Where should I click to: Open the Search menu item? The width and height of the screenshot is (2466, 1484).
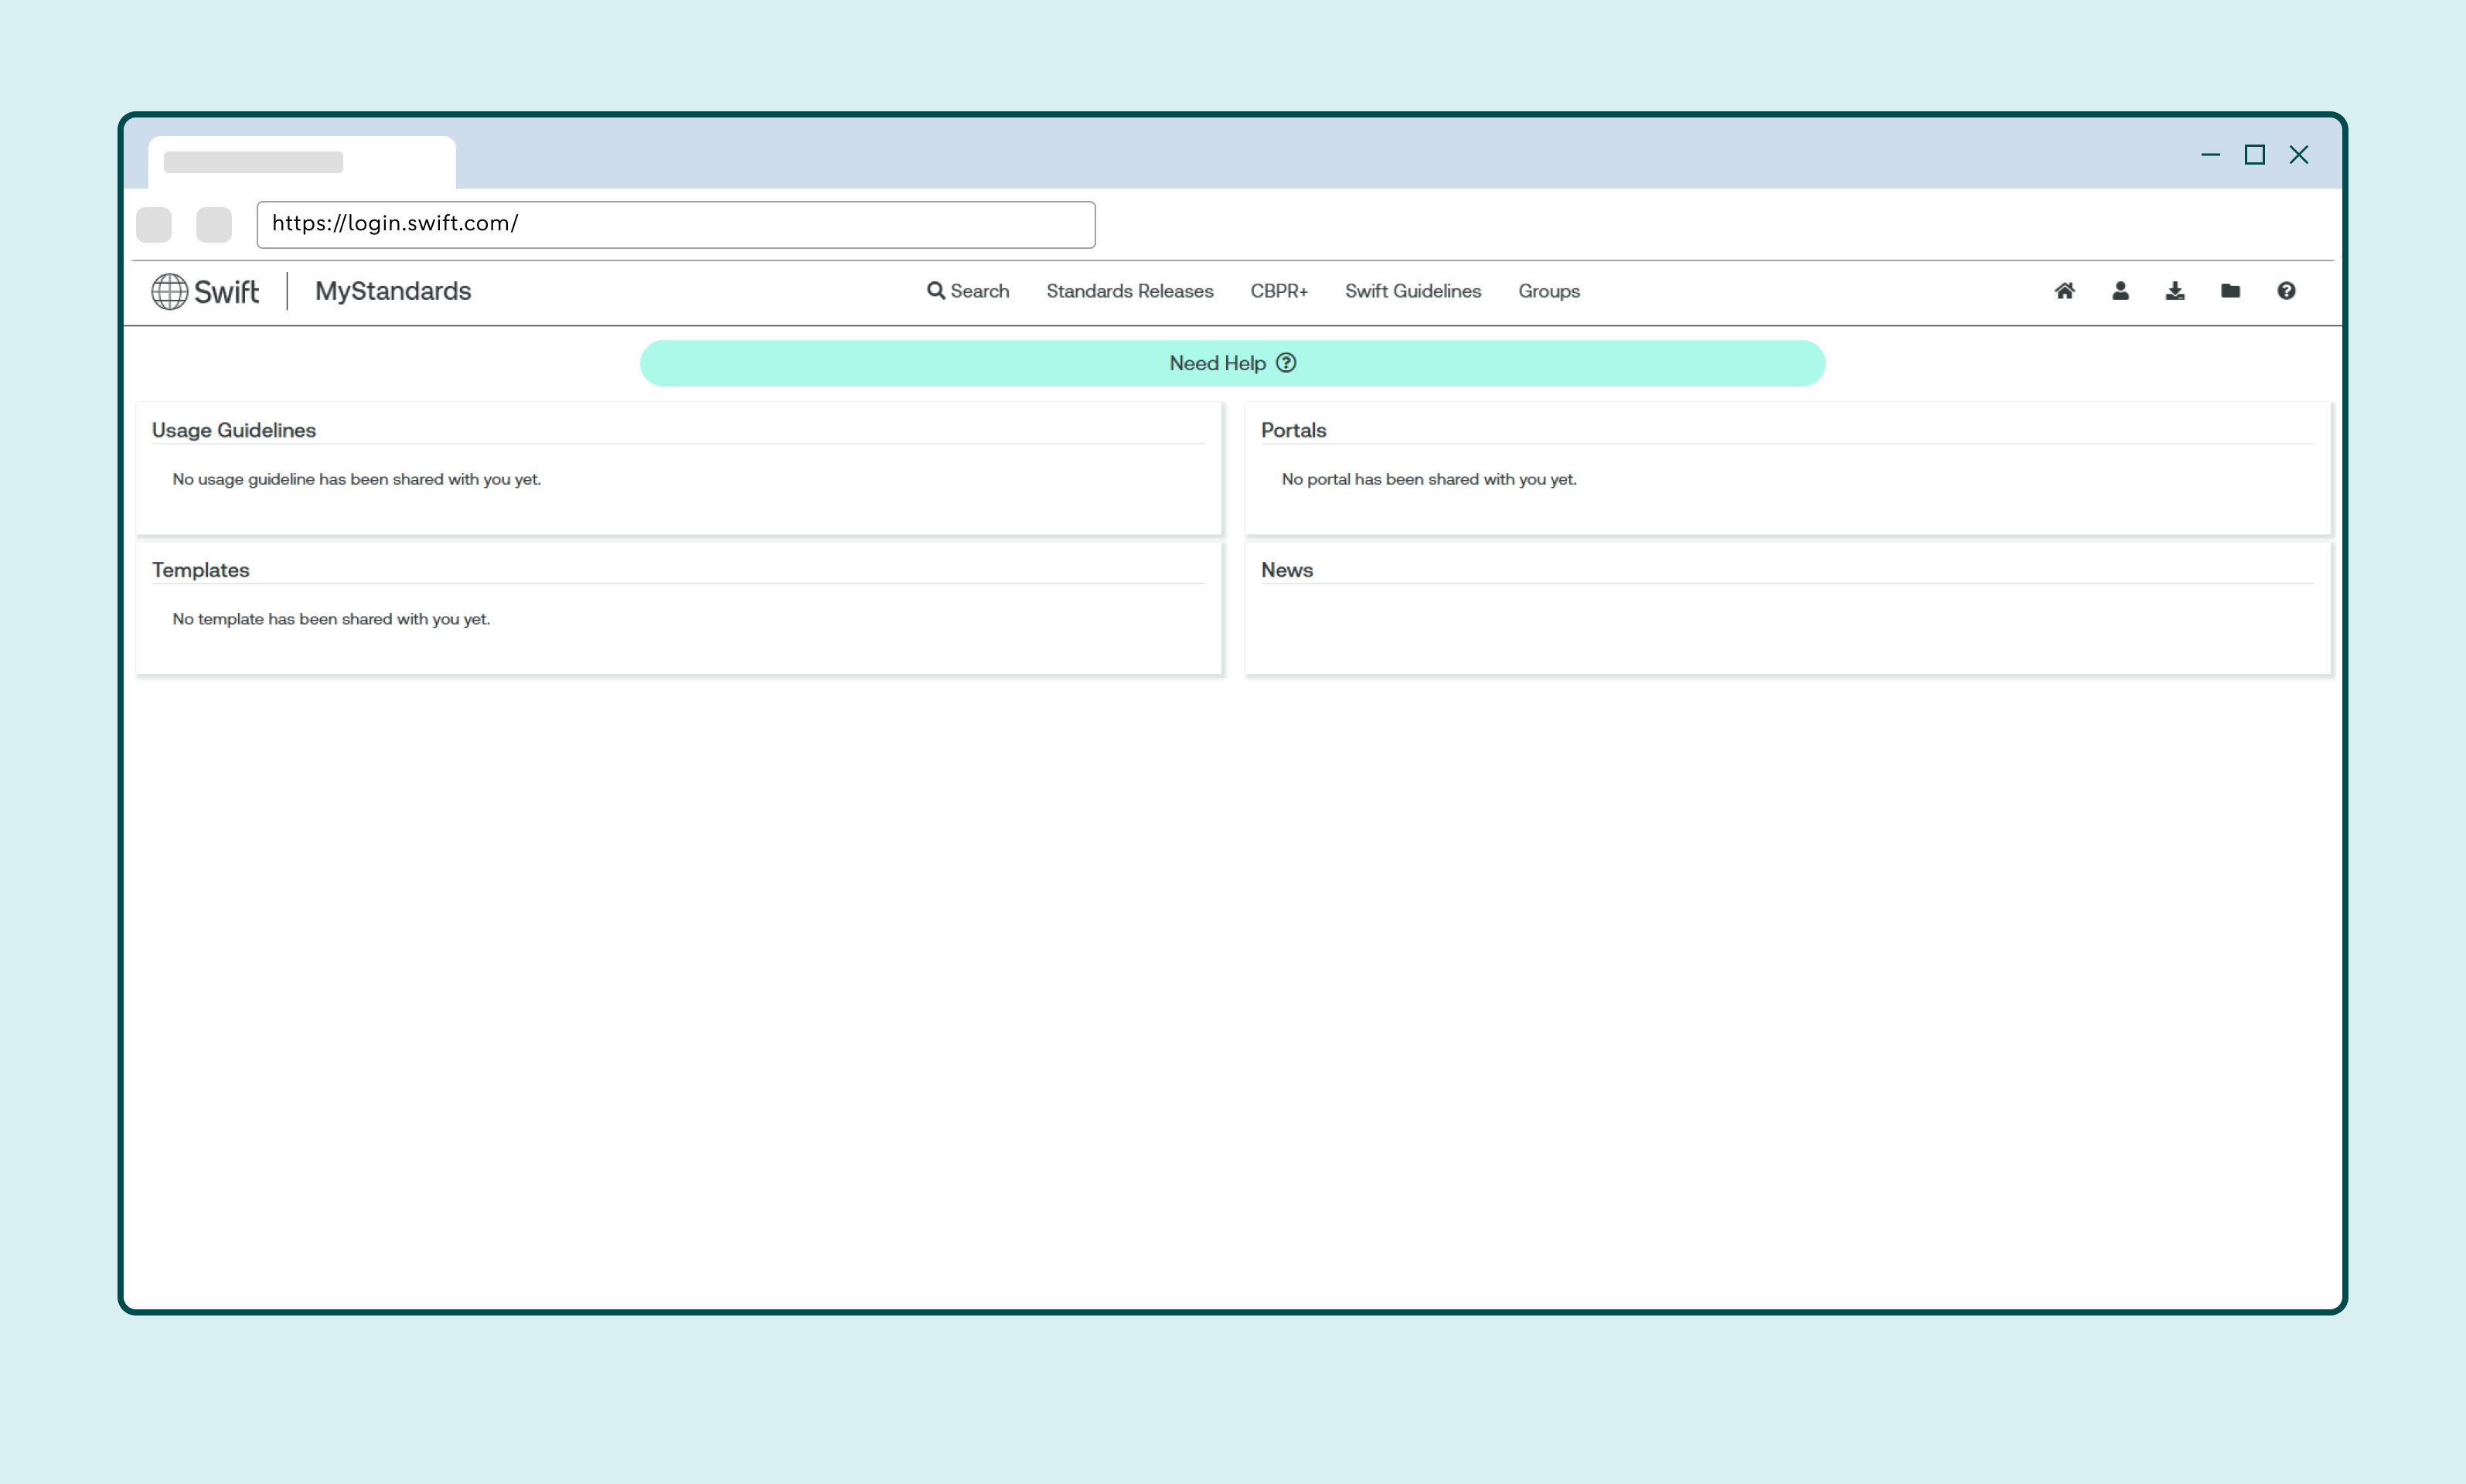pos(968,291)
